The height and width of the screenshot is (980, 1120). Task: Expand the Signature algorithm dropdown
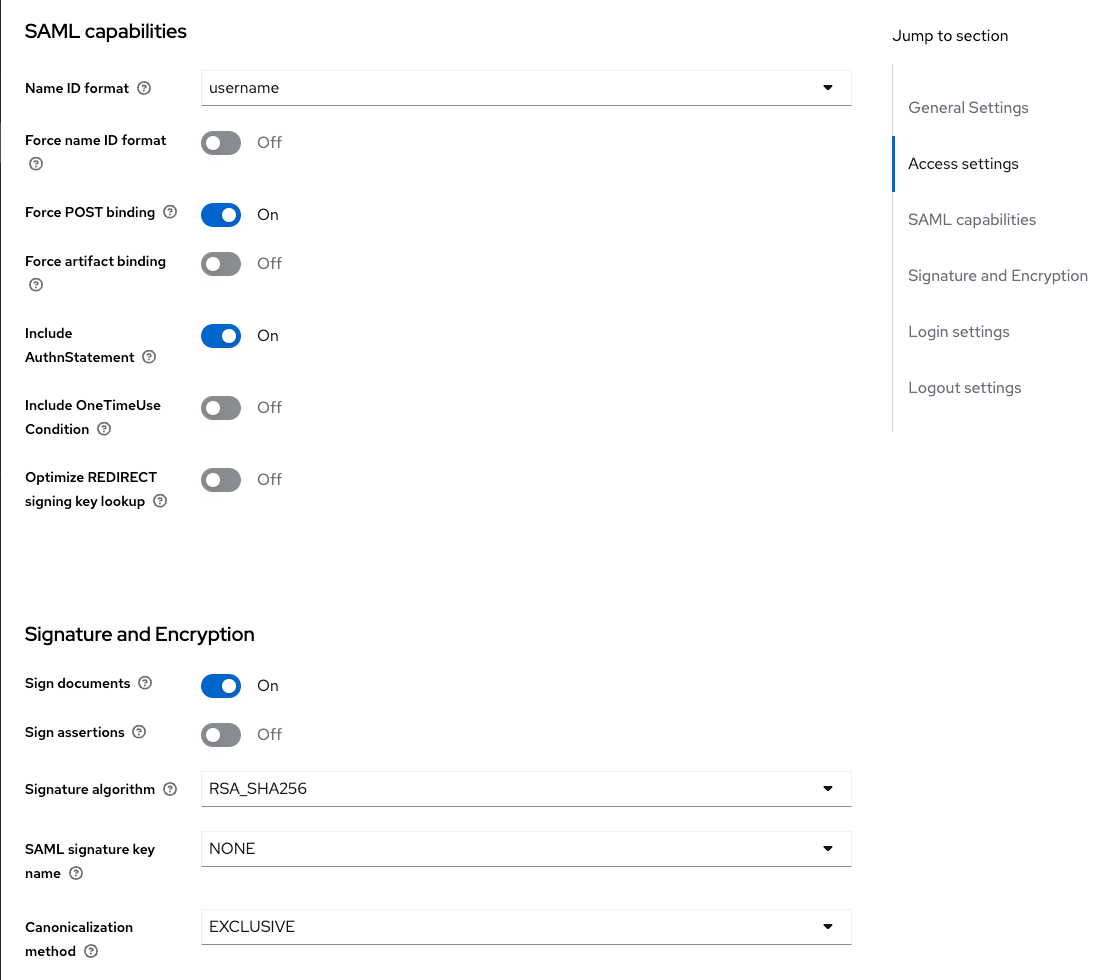point(526,789)
